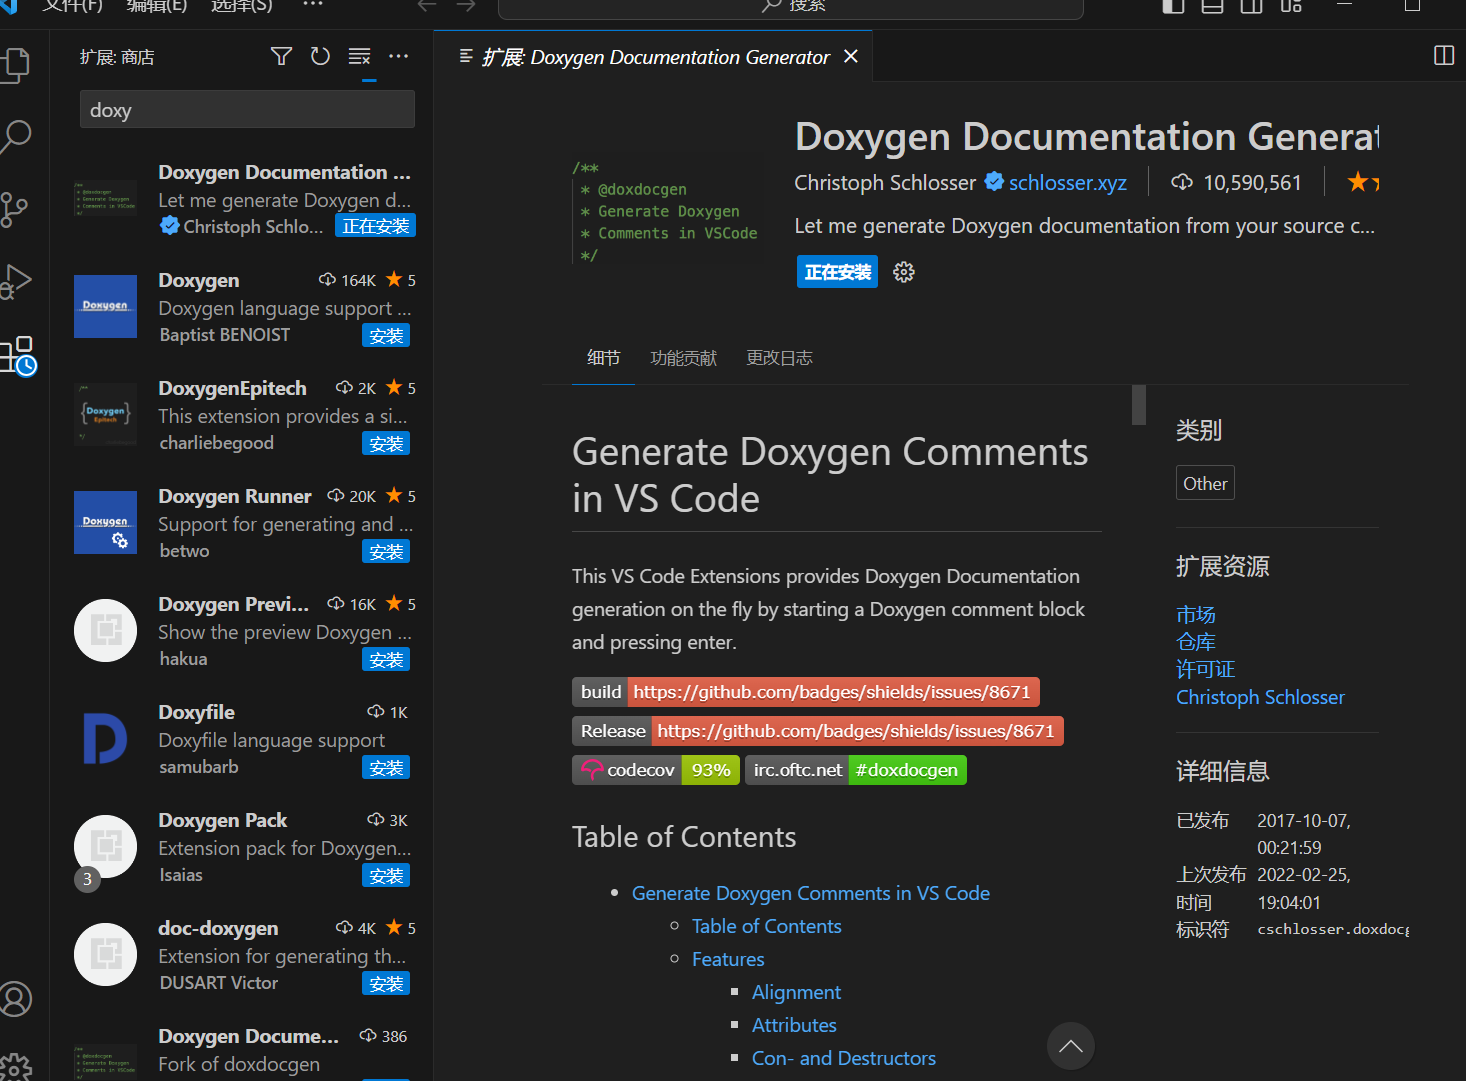Image resolution: width=1466 pixels, height=1081 pixels.
Task: Close the Doxygen Documentation Generator tab
Action: 851,56
